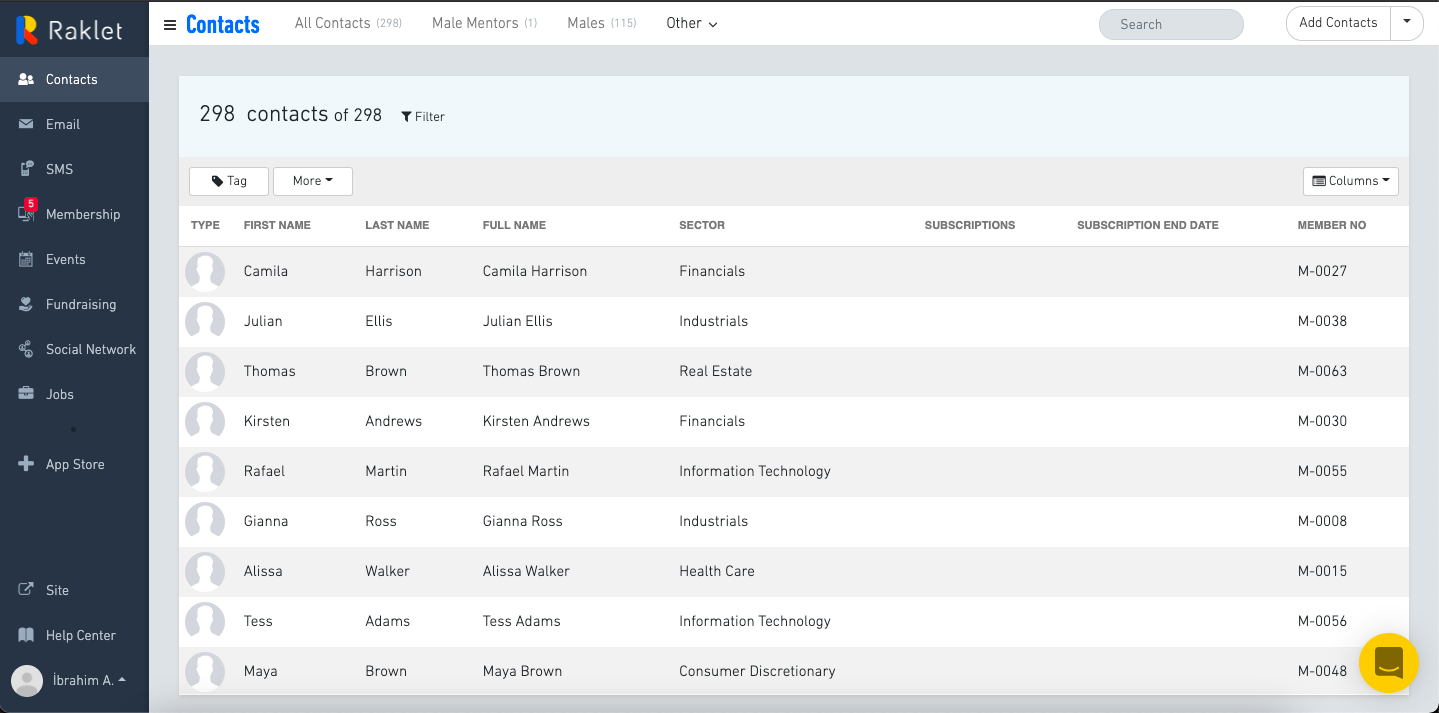The width and height of the screenshot is (1439, 713).
Task: Click the Raklet logo icon
Action: coord(27,30)
